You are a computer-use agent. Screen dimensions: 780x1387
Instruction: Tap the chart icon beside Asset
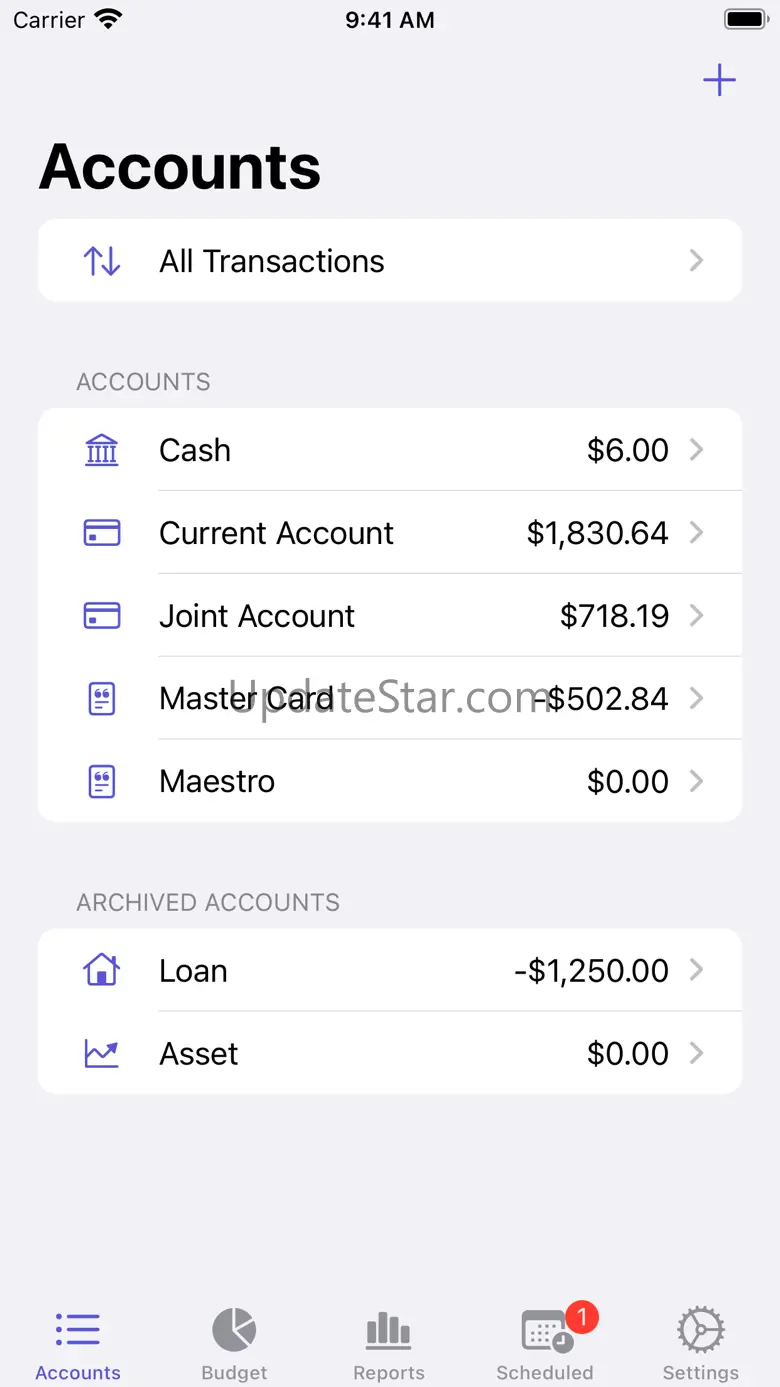point(101,1053)
